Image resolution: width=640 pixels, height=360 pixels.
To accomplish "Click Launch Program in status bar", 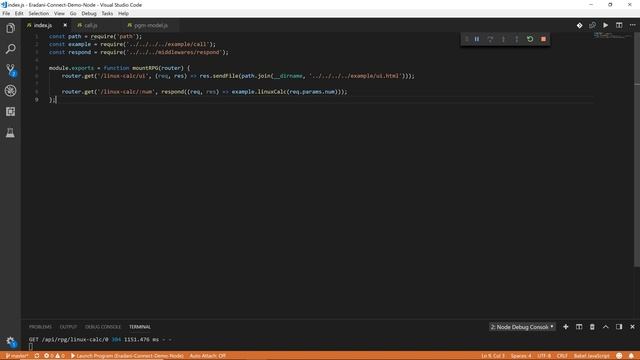I will tap(127, 356).
